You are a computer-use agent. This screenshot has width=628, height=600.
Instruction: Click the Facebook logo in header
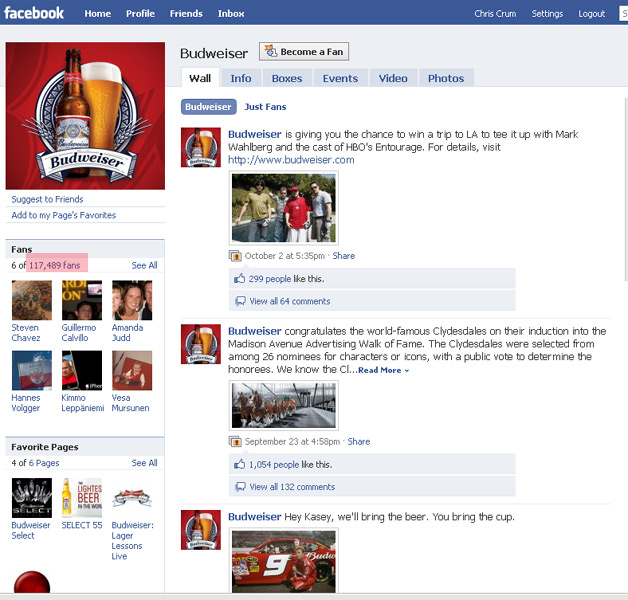(x=35, y=13)
